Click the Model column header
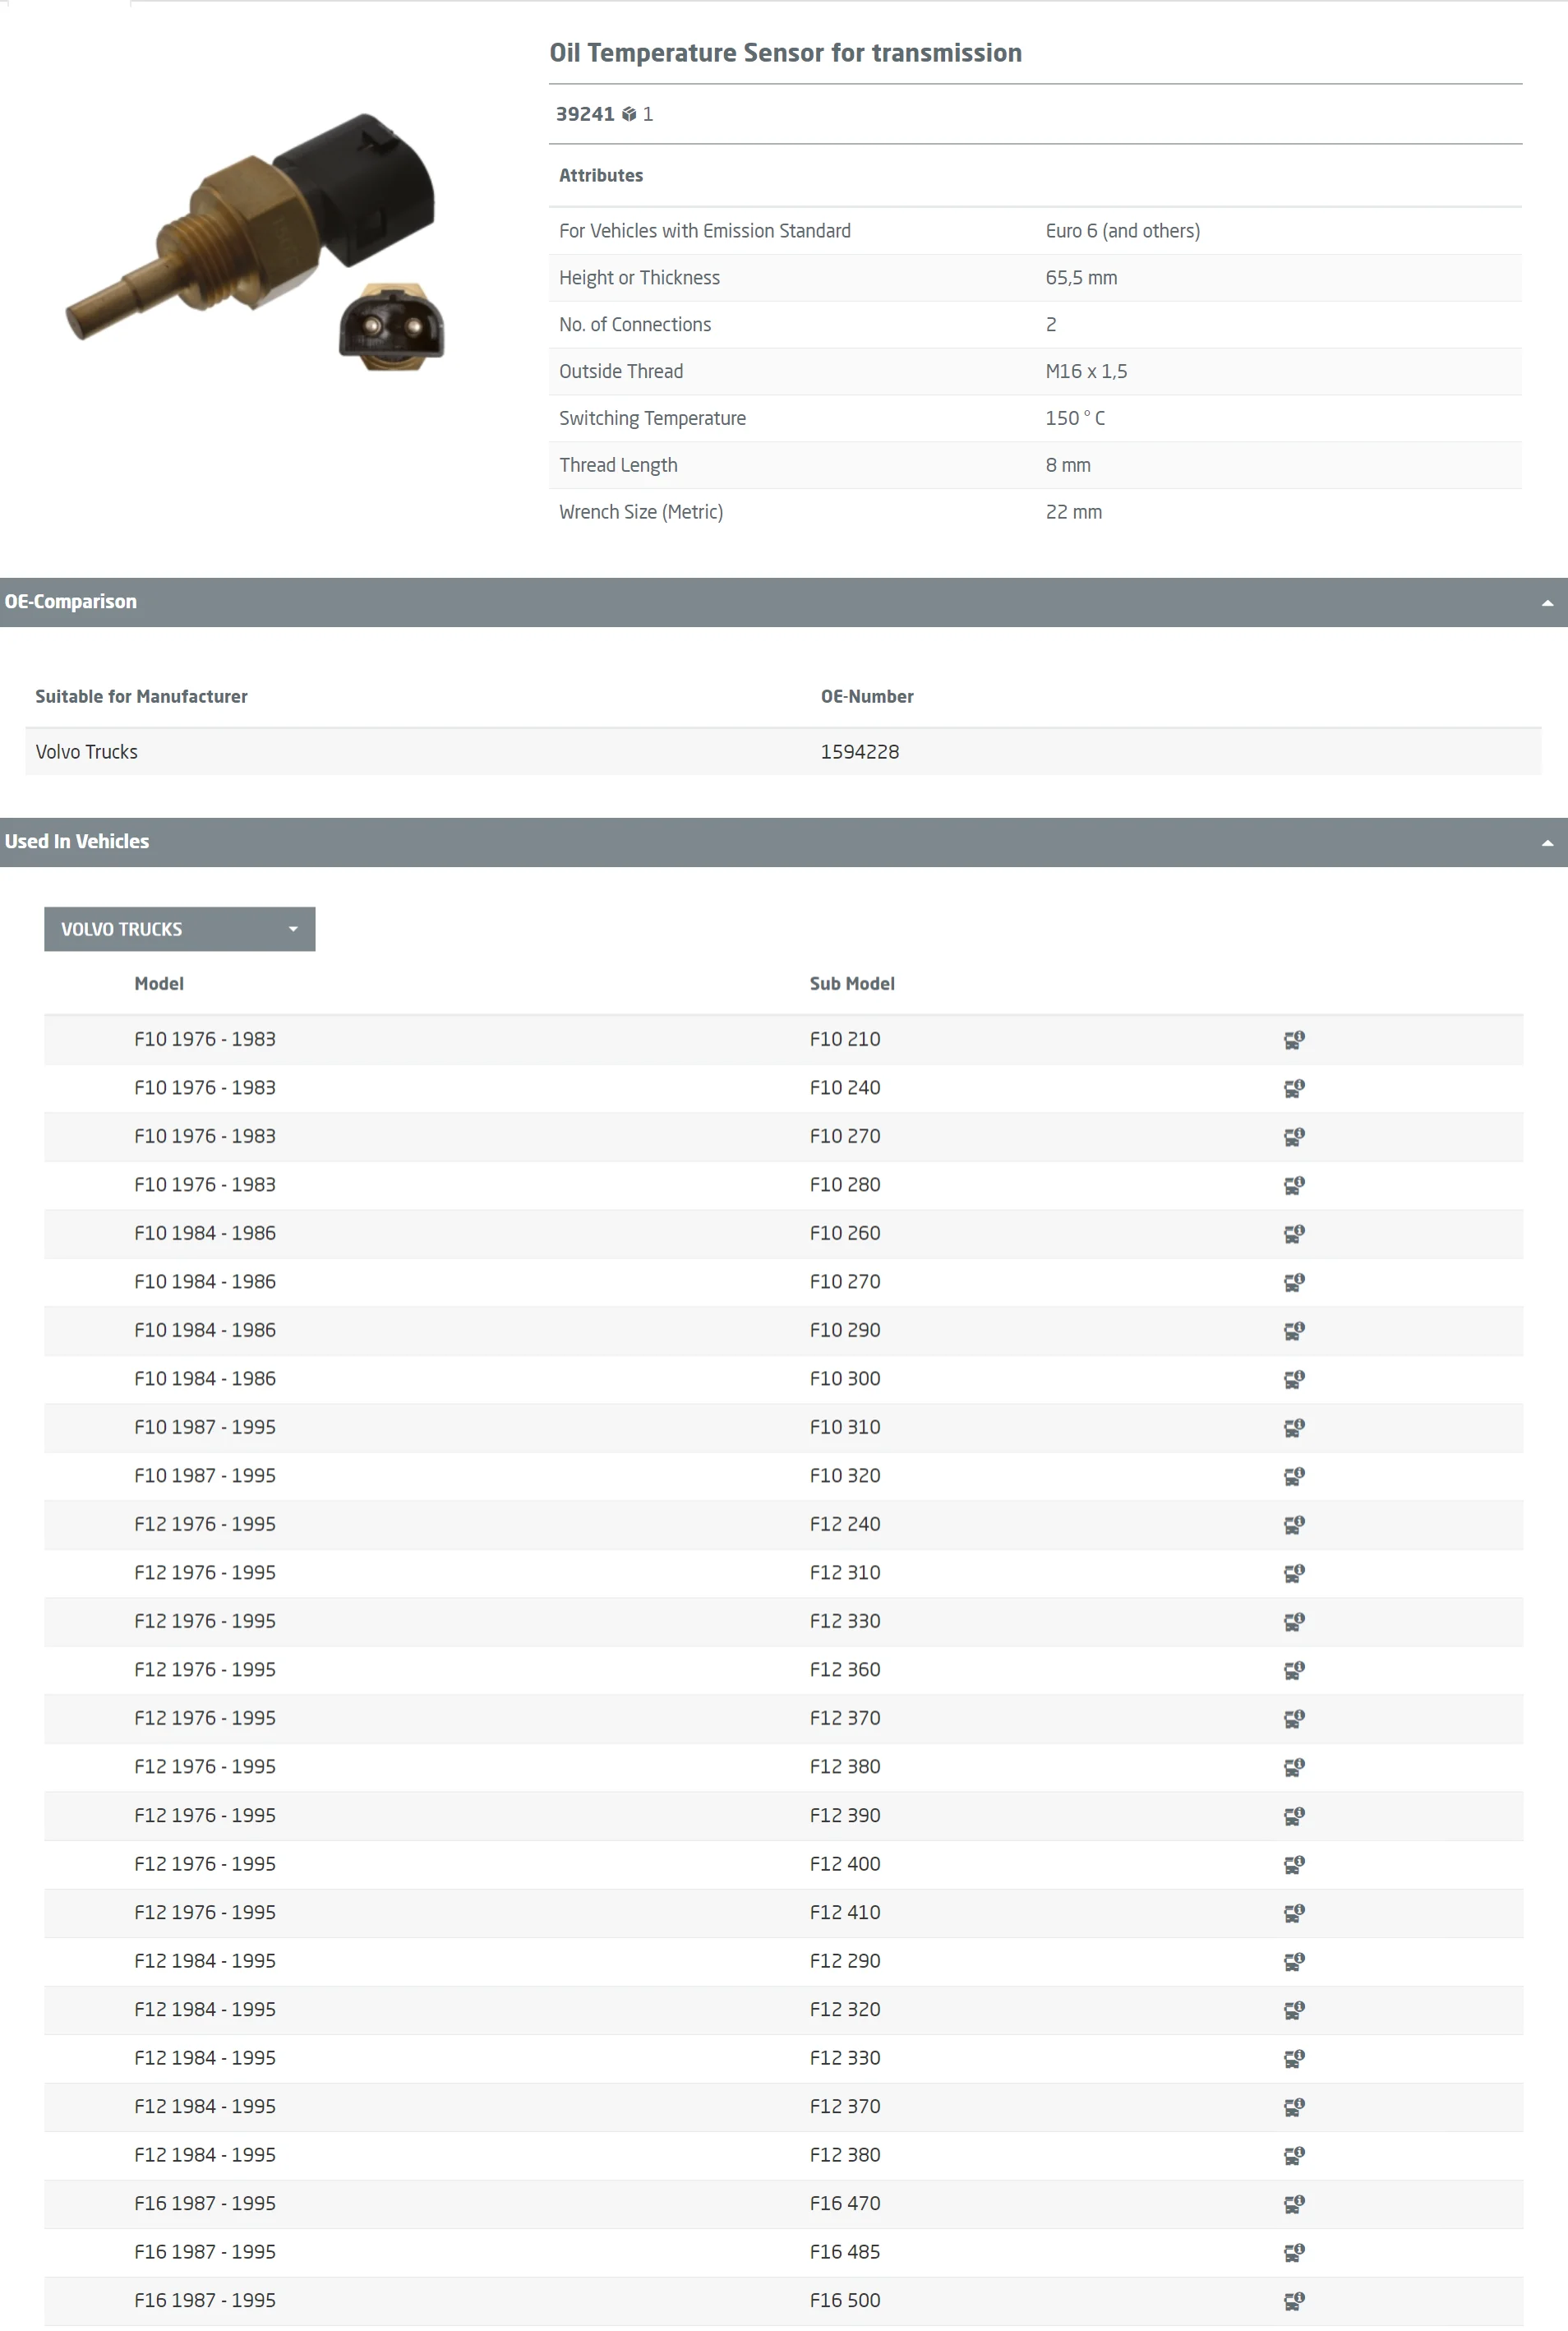 [159, 984]
